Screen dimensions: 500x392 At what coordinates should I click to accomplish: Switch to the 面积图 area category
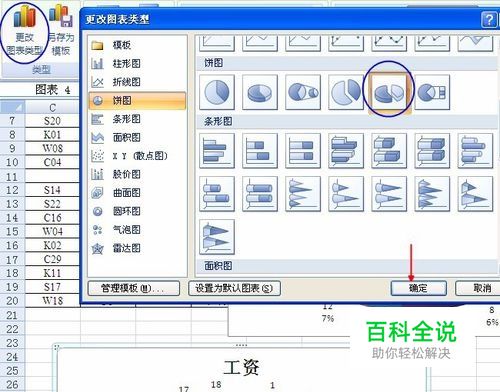[x=137, y=137]
